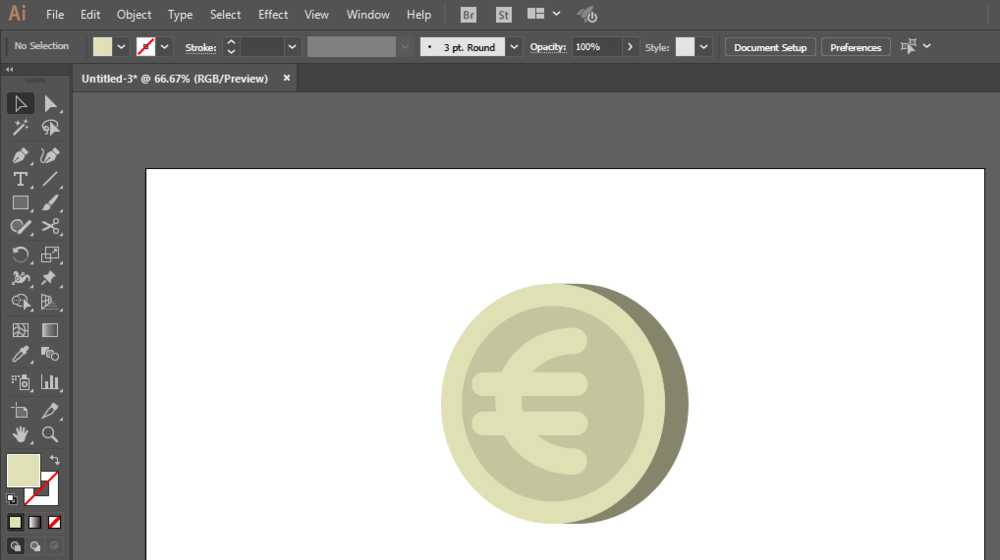Open Adobe Bridge via Br icon
The height and width of the screenshot is (560, 1000).
(468, 15)
